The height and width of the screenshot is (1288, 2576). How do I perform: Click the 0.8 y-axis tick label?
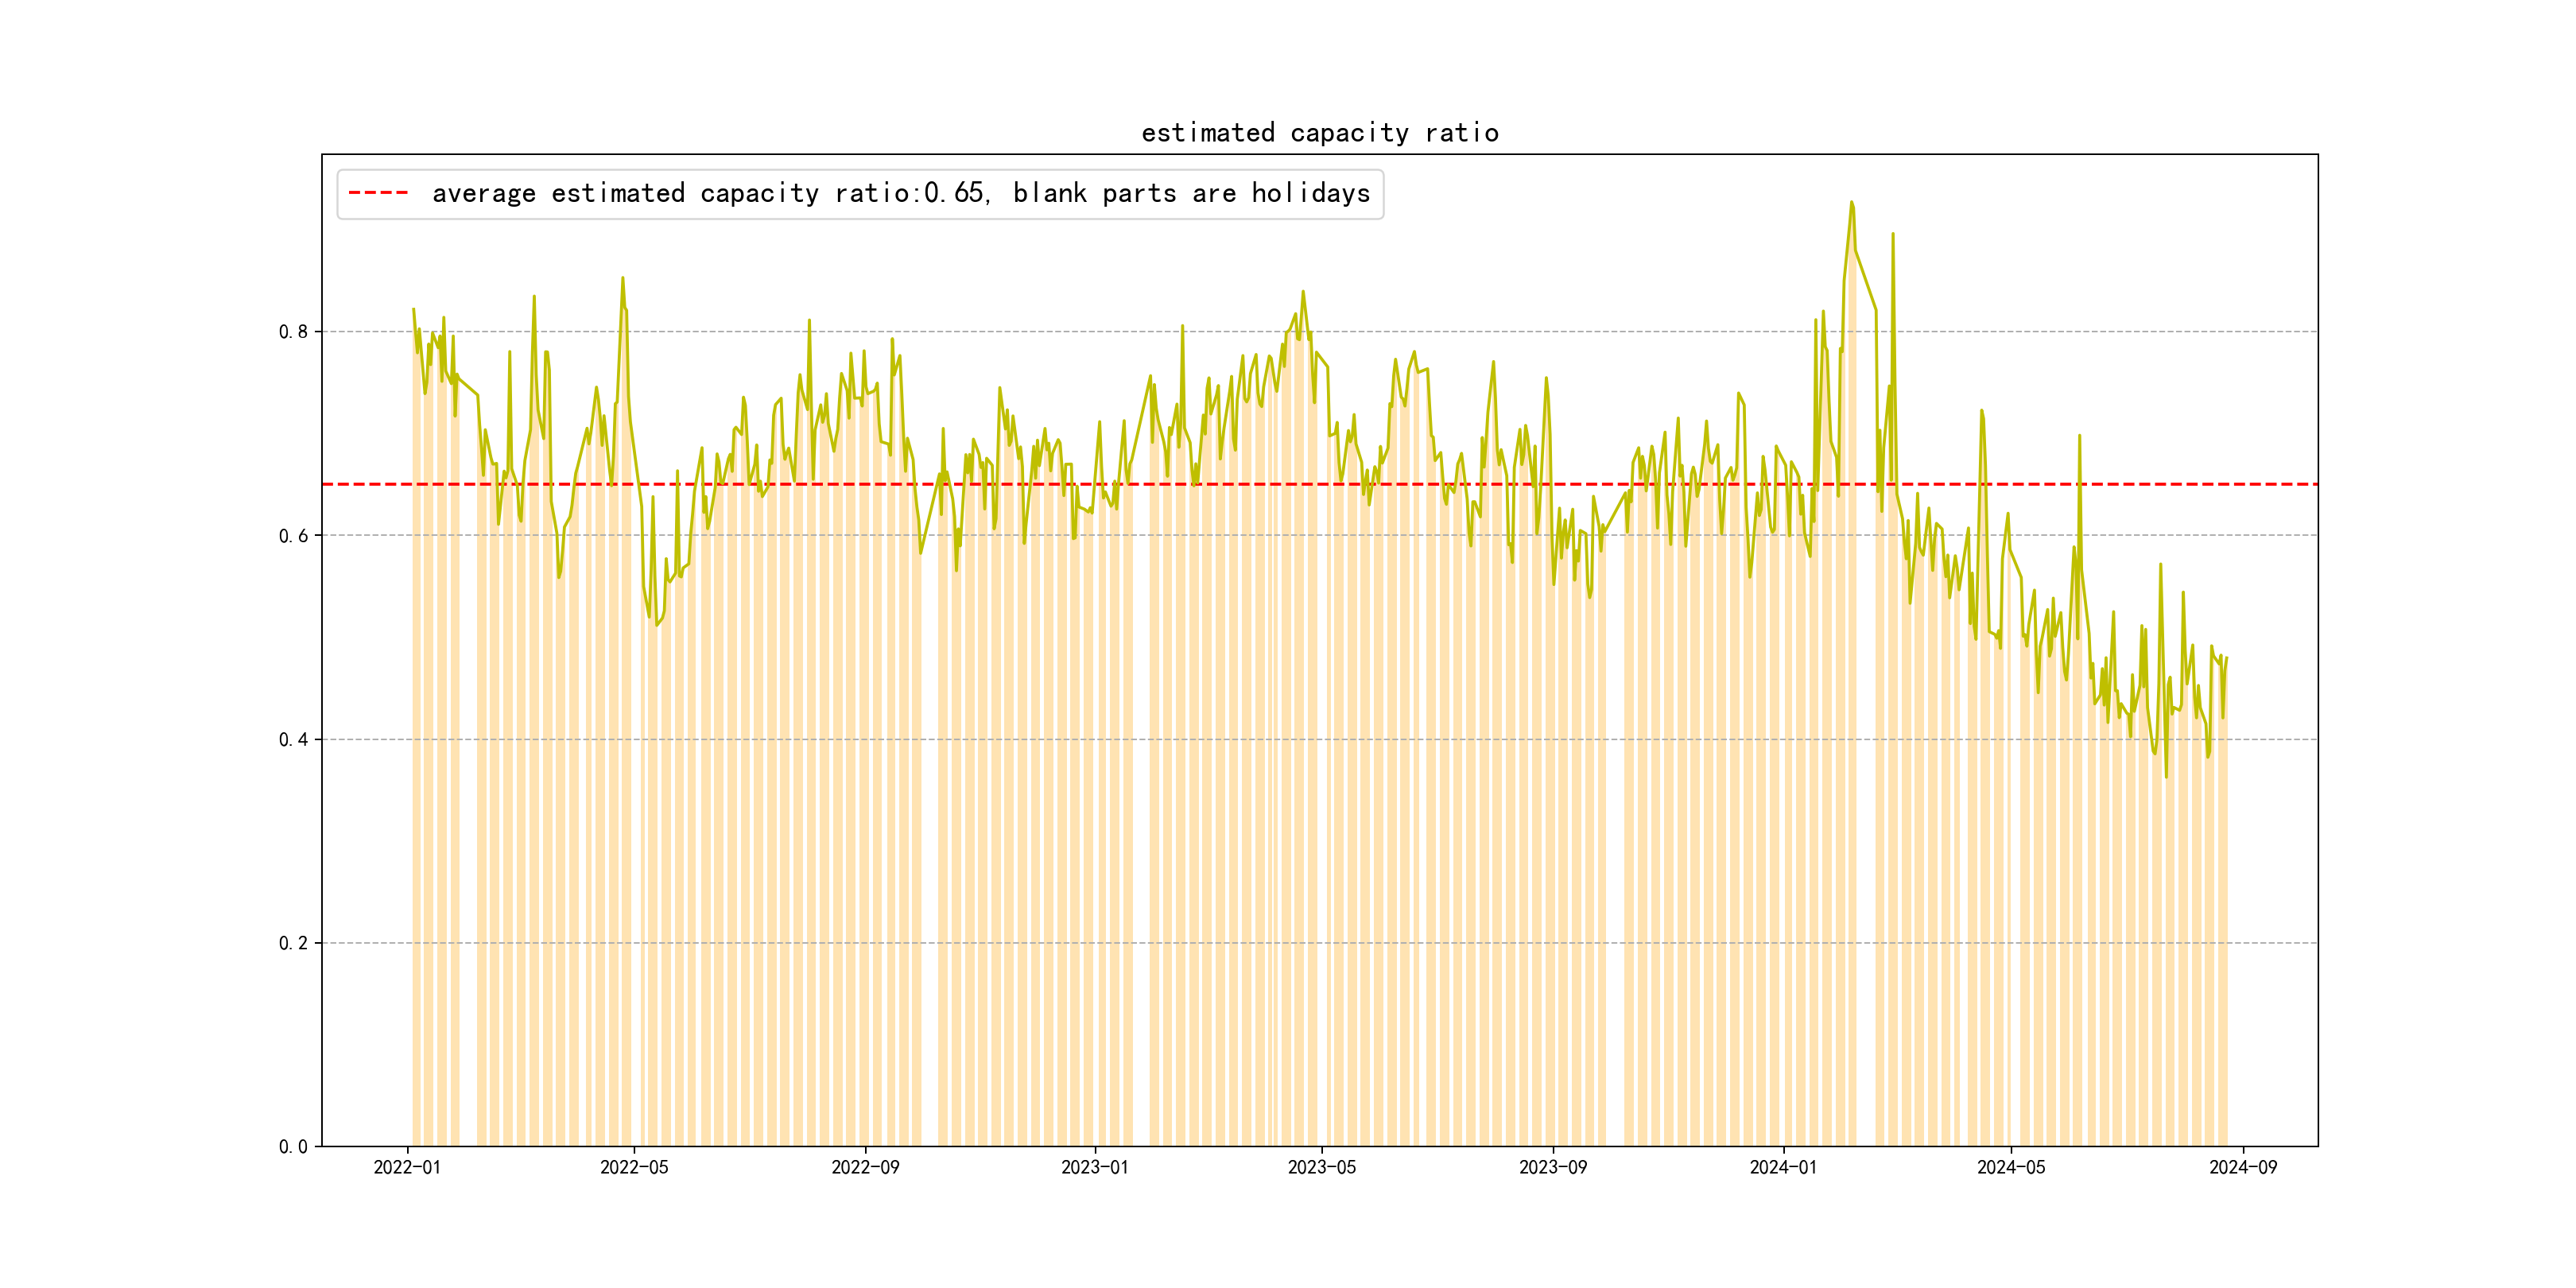click(x=293, y=332)
